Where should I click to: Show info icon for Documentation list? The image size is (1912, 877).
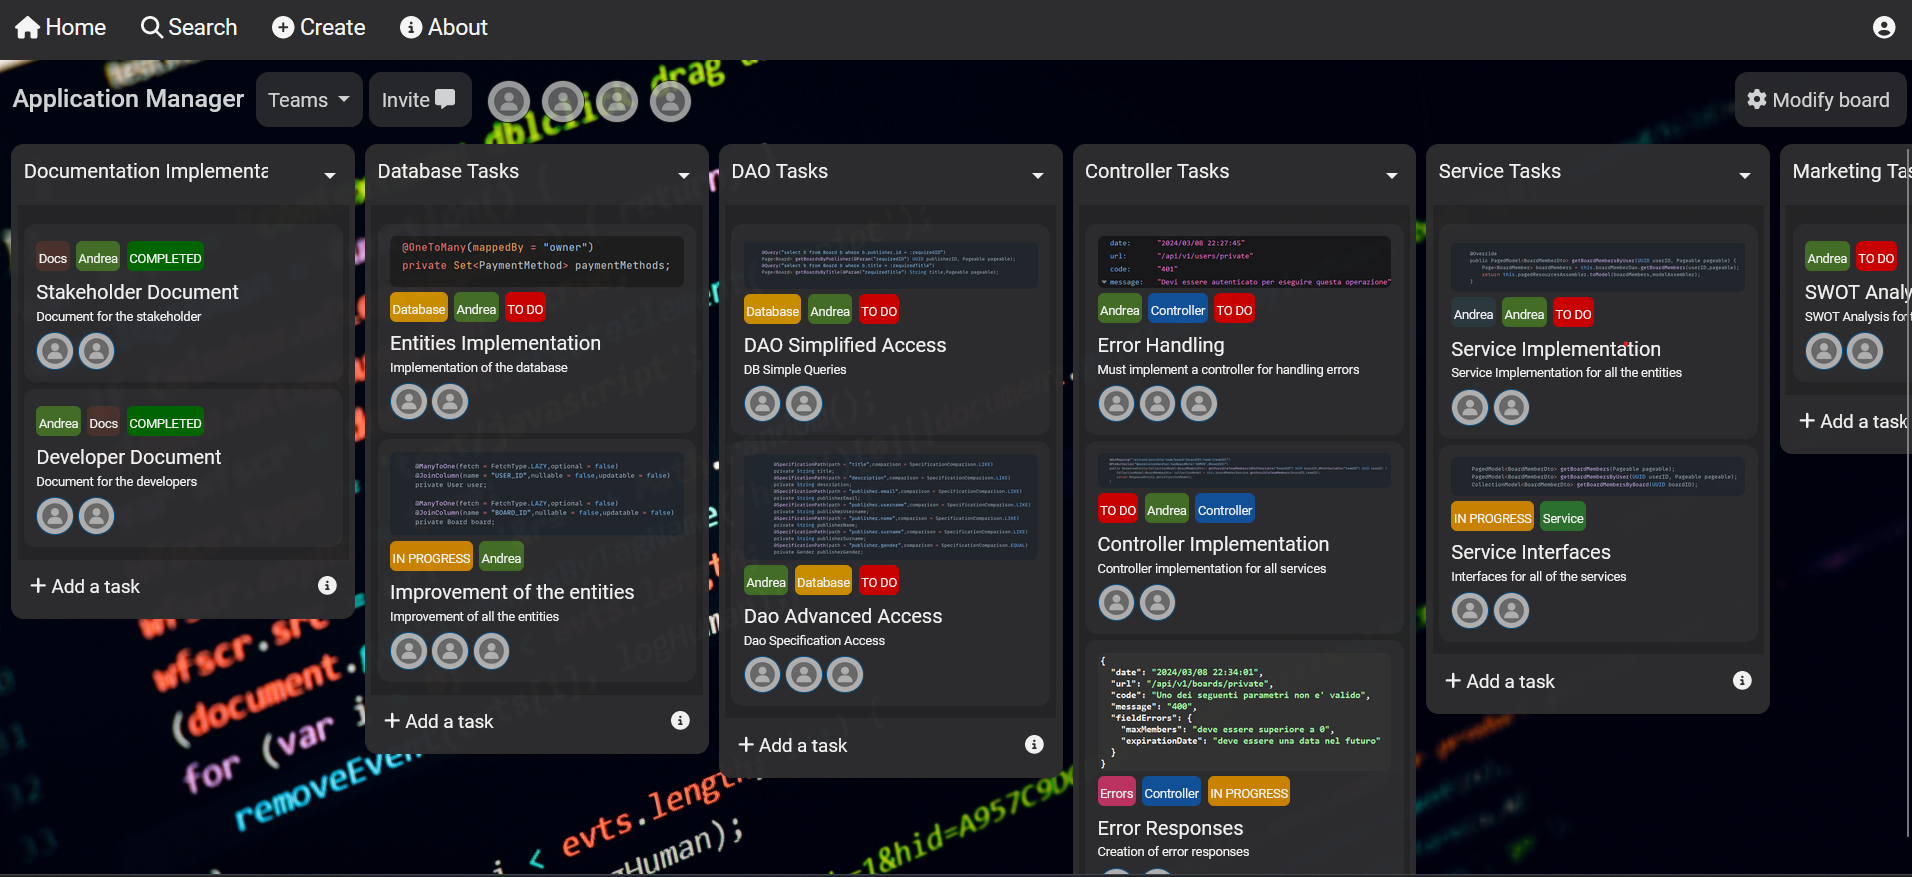click(x=327, y=585)
